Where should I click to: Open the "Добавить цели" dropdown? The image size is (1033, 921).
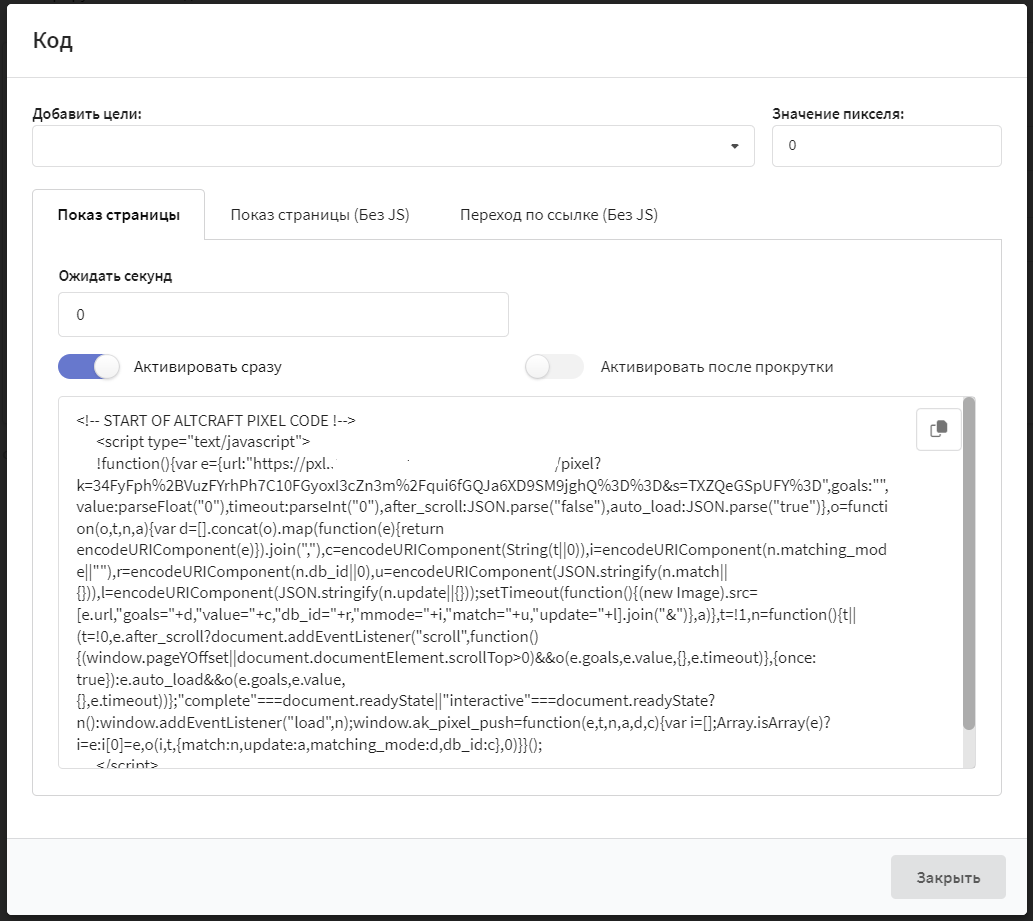(x=393, y=146)
